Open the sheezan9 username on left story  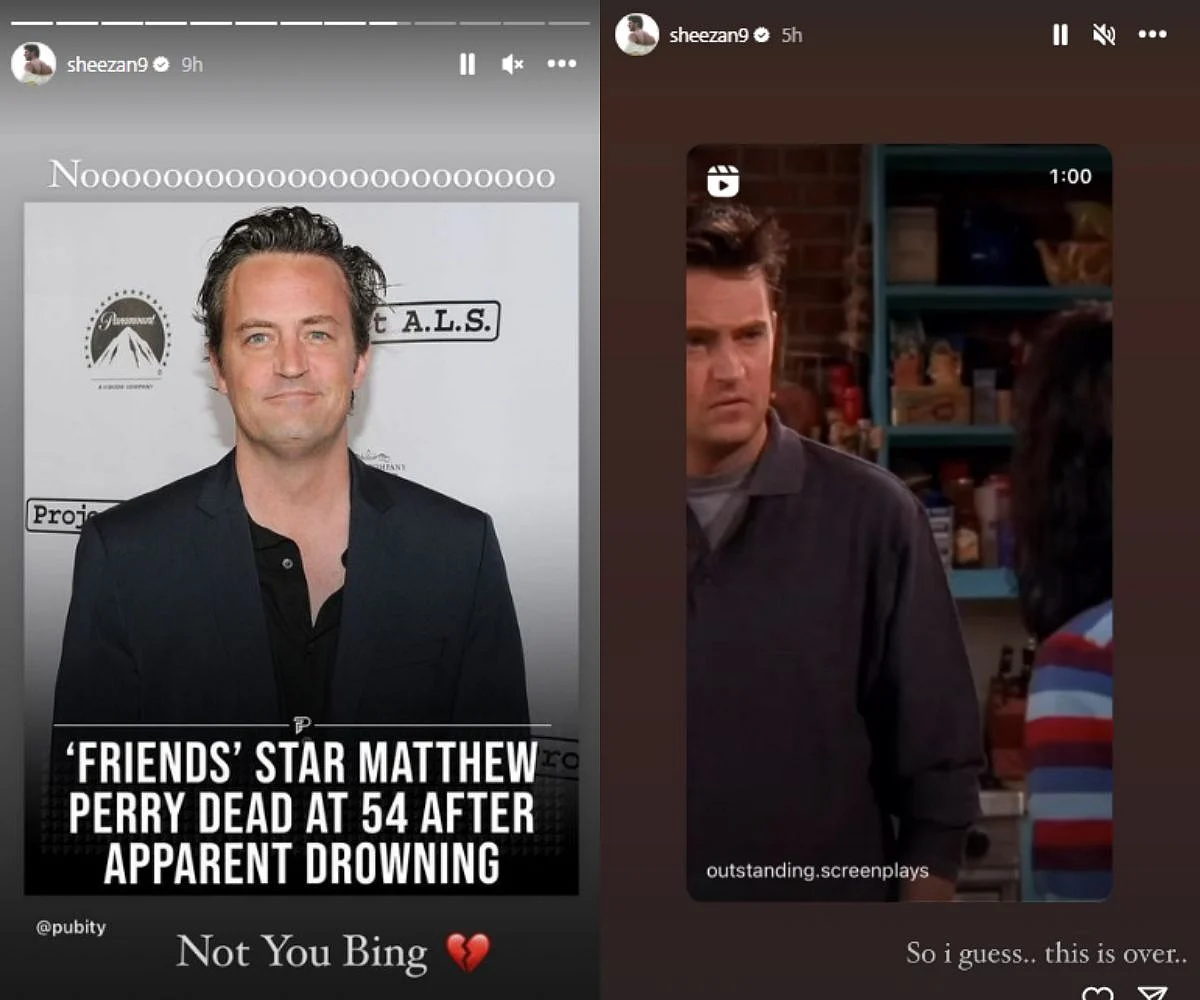(x=107, y=64)
